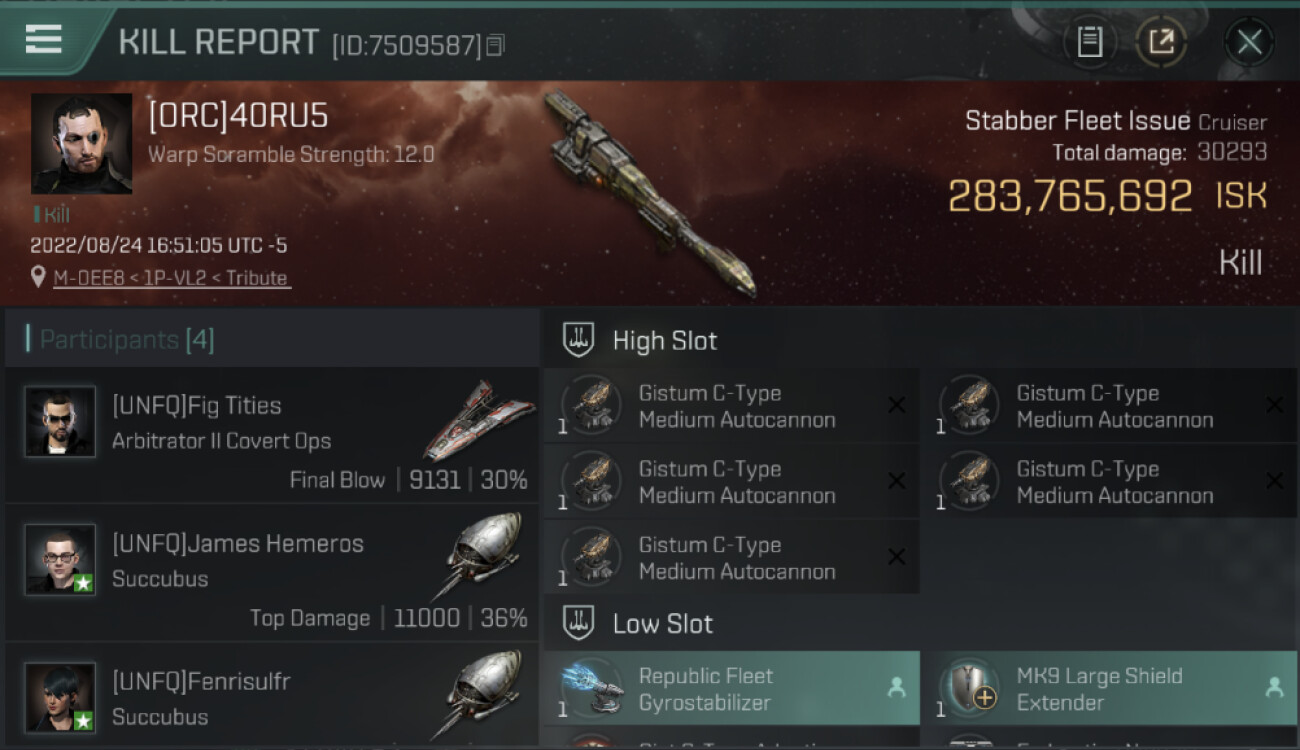Click the Low Slot section header icon
The image size is (1300, 750).
coord(579,624)
